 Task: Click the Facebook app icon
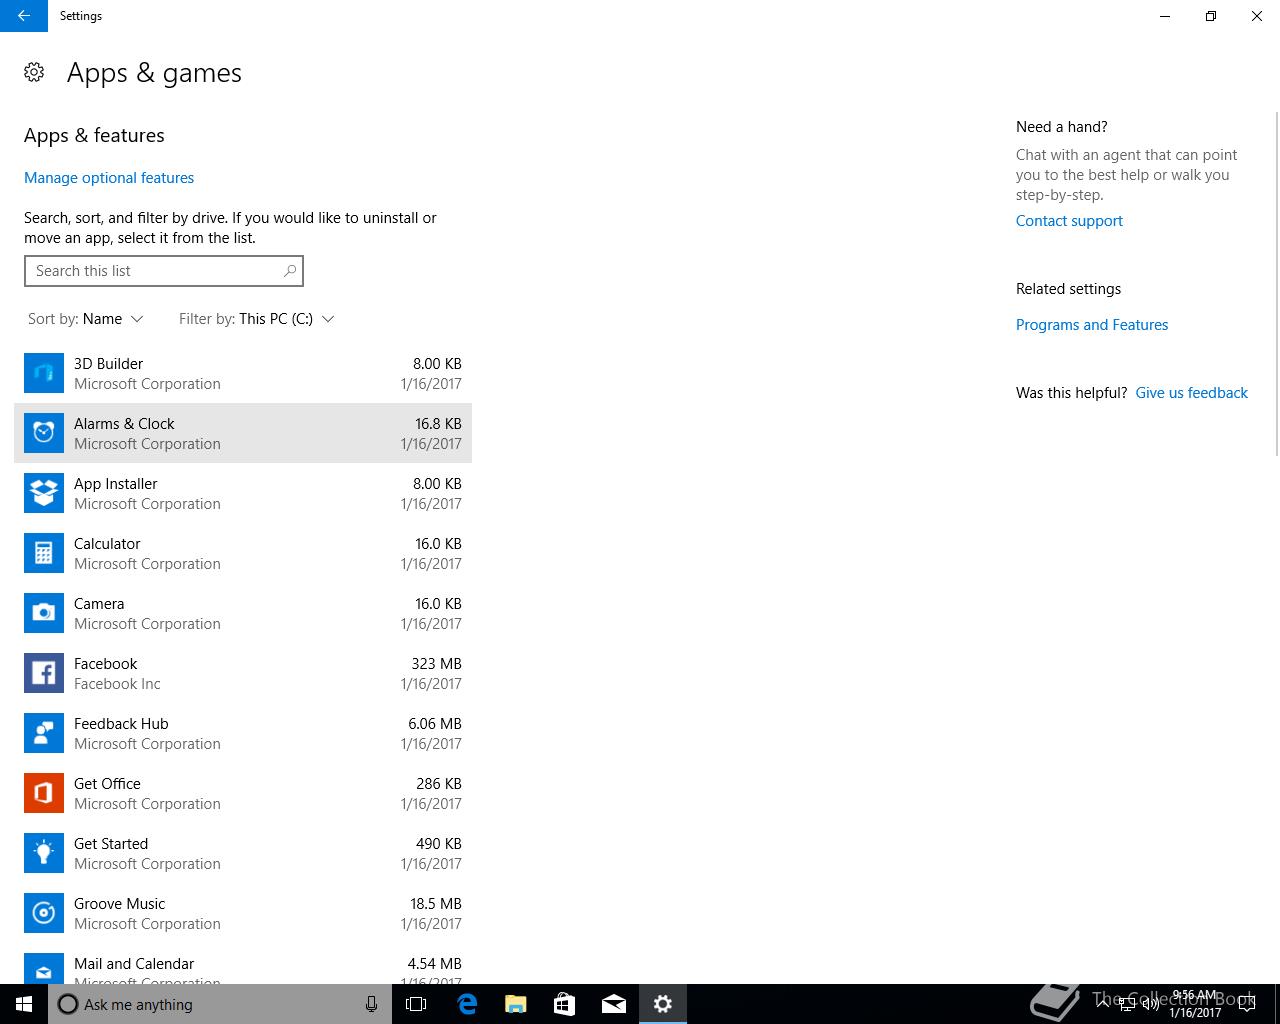44,673
